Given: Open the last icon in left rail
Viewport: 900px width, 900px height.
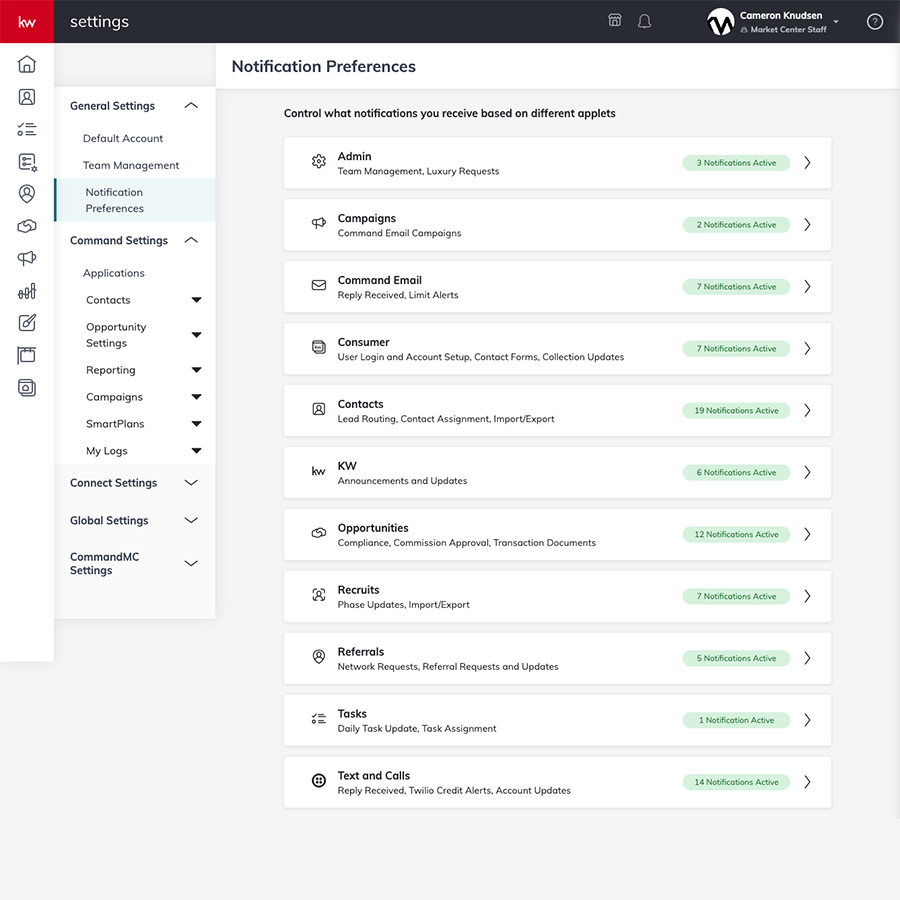Looking at the screenshot, I should (x=26, y=387).
